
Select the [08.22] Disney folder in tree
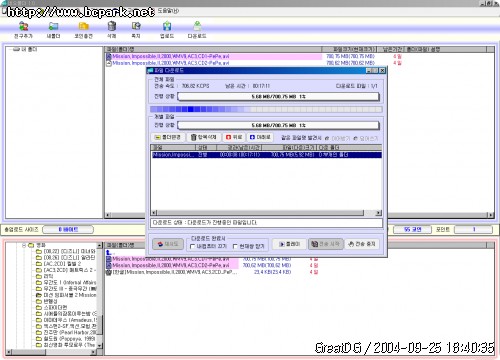[x=69, y=251]
